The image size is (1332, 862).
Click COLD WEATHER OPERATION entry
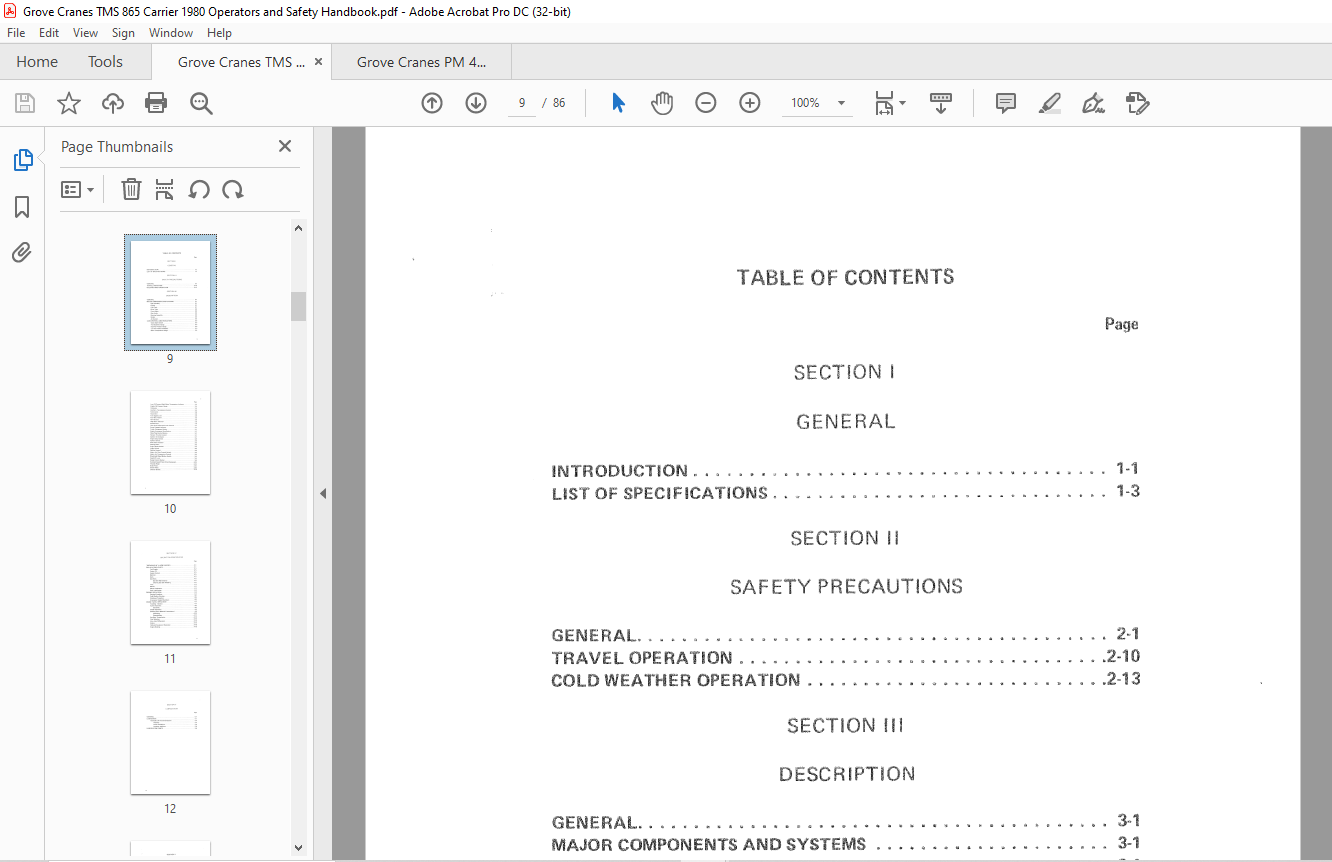pos(845,680)
